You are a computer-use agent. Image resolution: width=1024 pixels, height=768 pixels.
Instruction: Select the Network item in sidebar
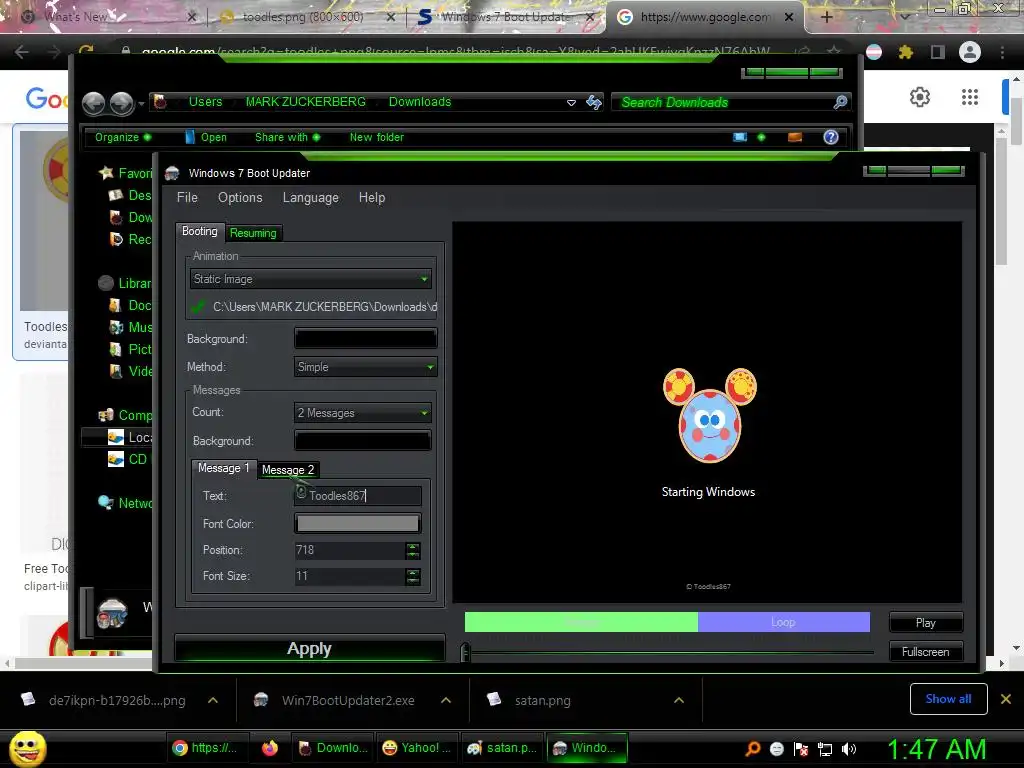coord(127,503)
